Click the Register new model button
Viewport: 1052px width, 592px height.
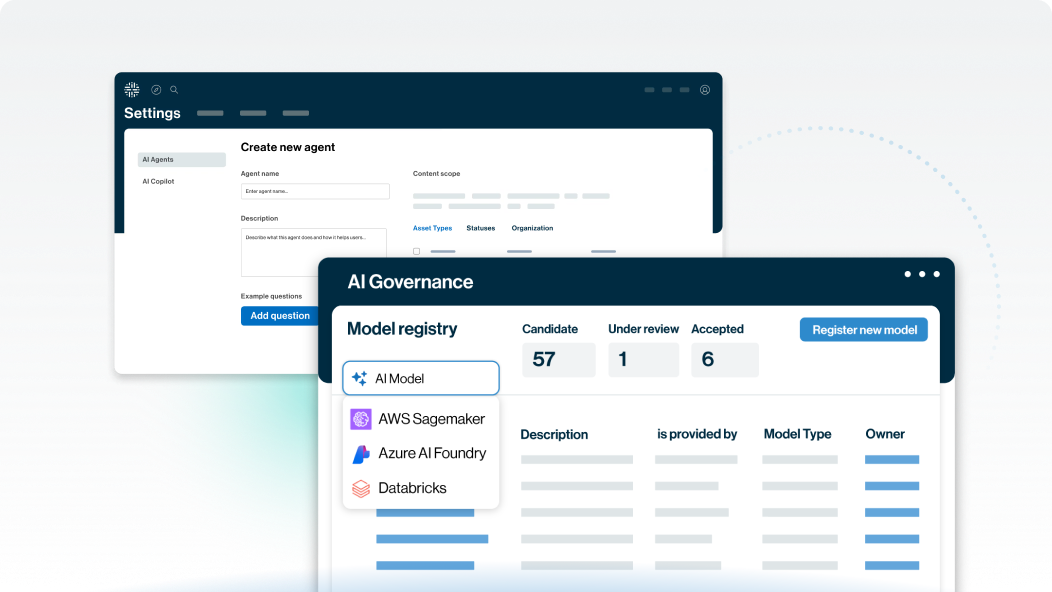click(863, 330)
